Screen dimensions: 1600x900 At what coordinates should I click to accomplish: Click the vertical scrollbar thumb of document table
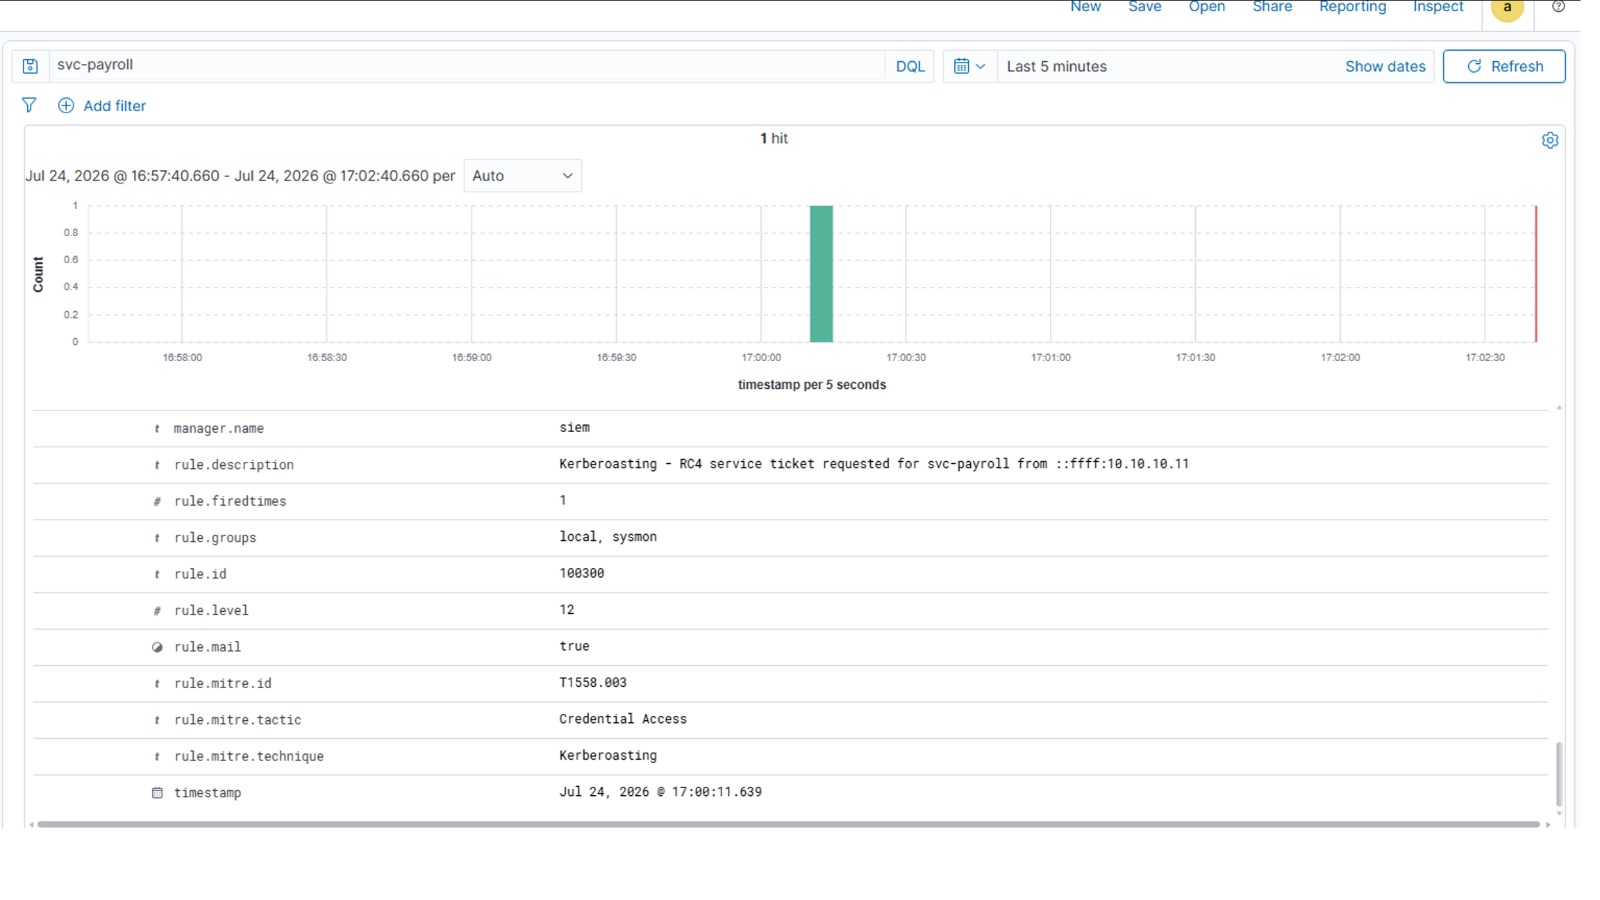click(x=1558, y=773)
